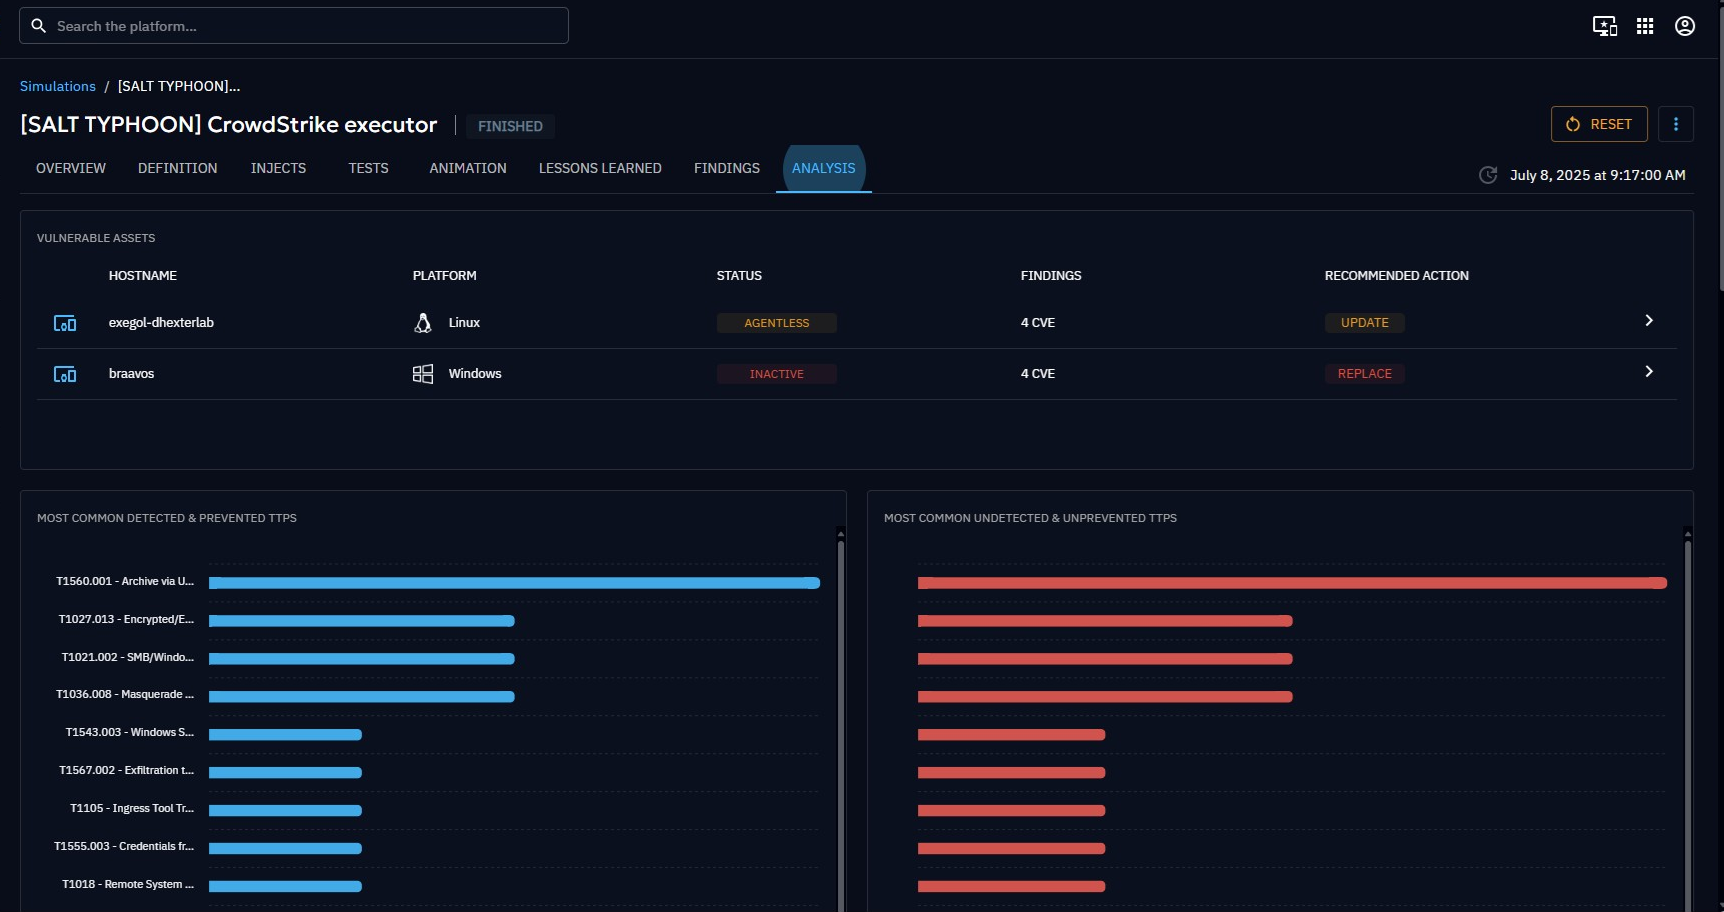Screen dimensions: 1724x912
Task: Expand the exegol-dhexterlab row chevron
Action: click(1649, 321)
